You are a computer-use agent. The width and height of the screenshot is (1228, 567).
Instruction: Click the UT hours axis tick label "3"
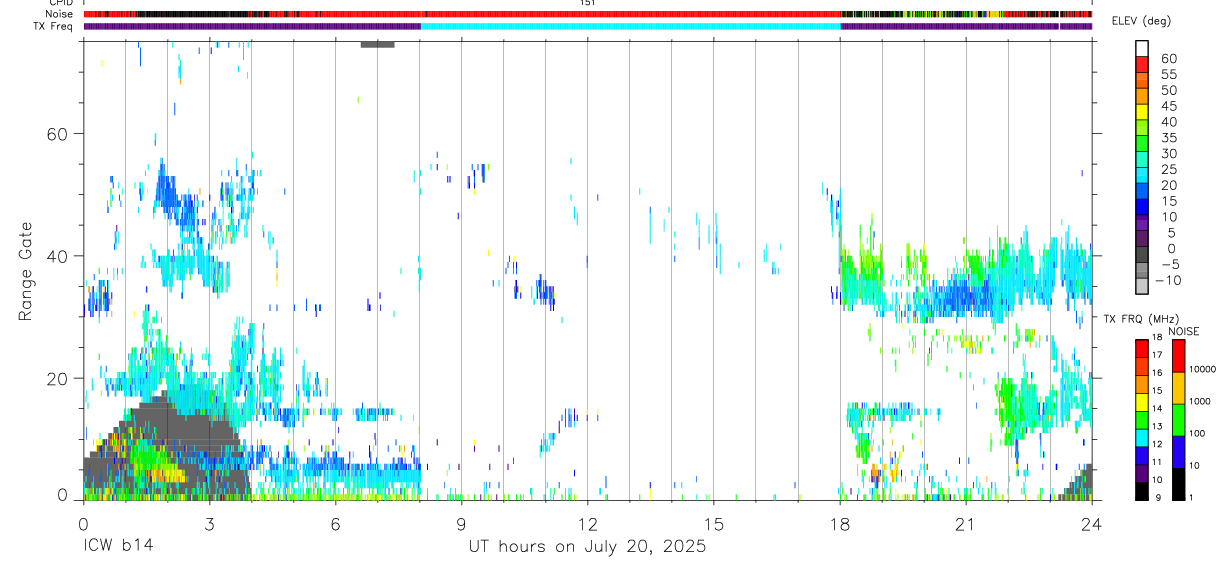[209, 523]
